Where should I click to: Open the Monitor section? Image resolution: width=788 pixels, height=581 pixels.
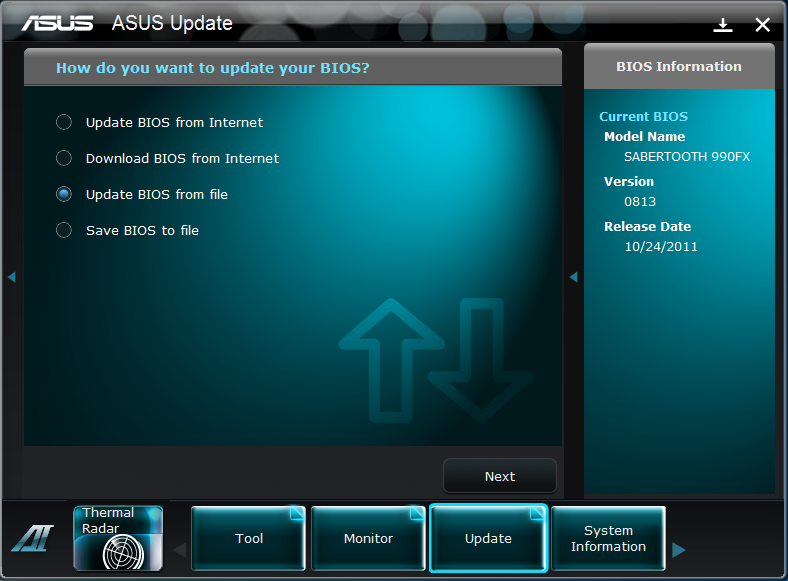pos(368,538)
